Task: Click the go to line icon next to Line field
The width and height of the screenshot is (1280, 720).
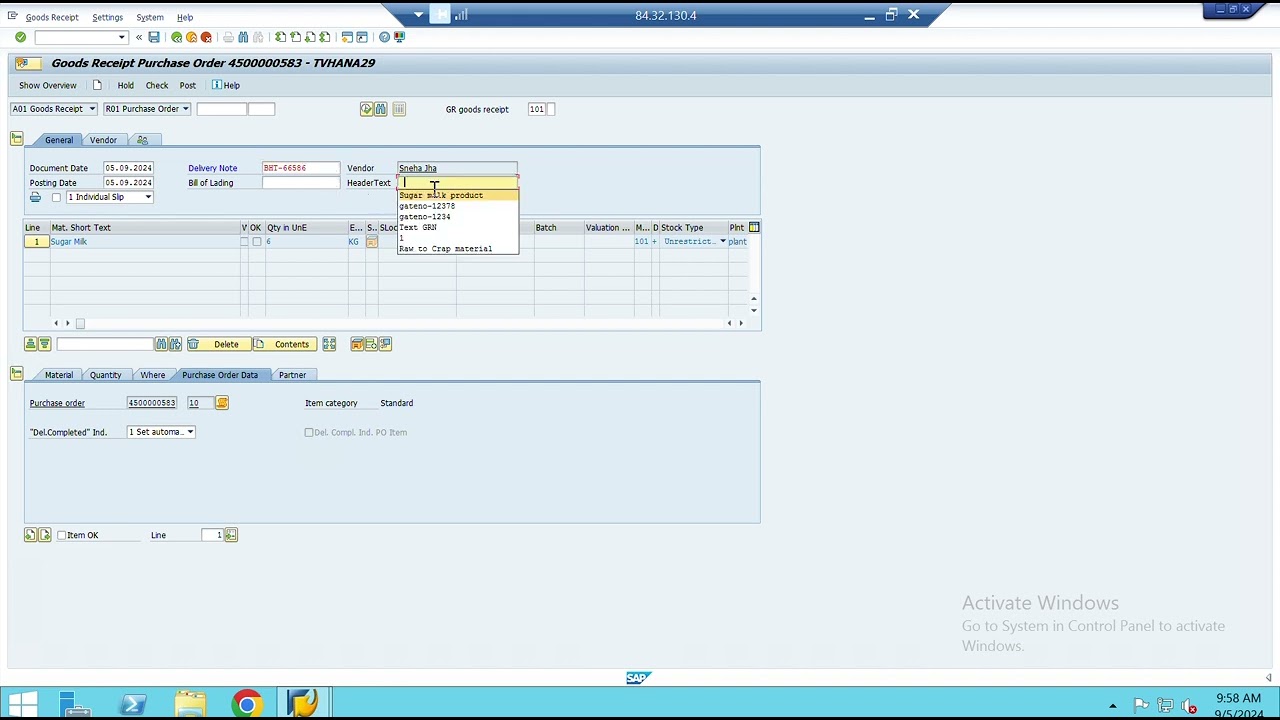Action: pyautogui.click(x=231, y=535)
